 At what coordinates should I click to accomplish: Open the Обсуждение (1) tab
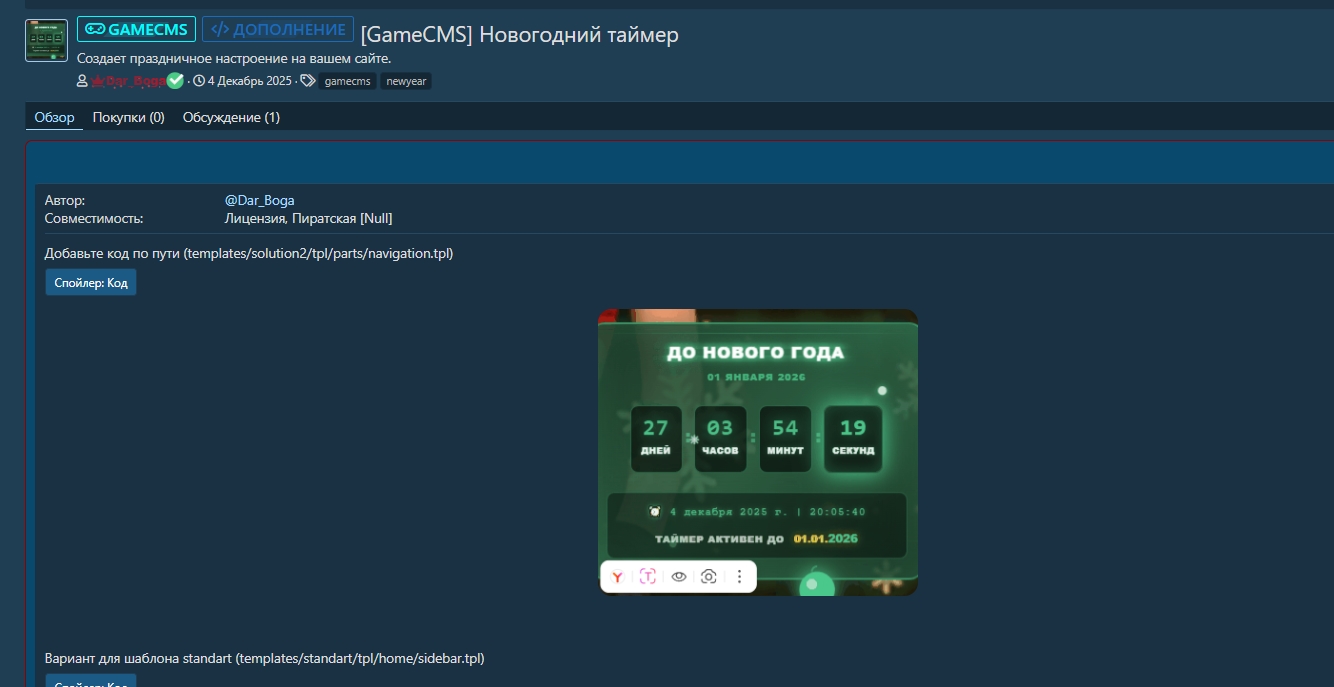tap(231, 117)
